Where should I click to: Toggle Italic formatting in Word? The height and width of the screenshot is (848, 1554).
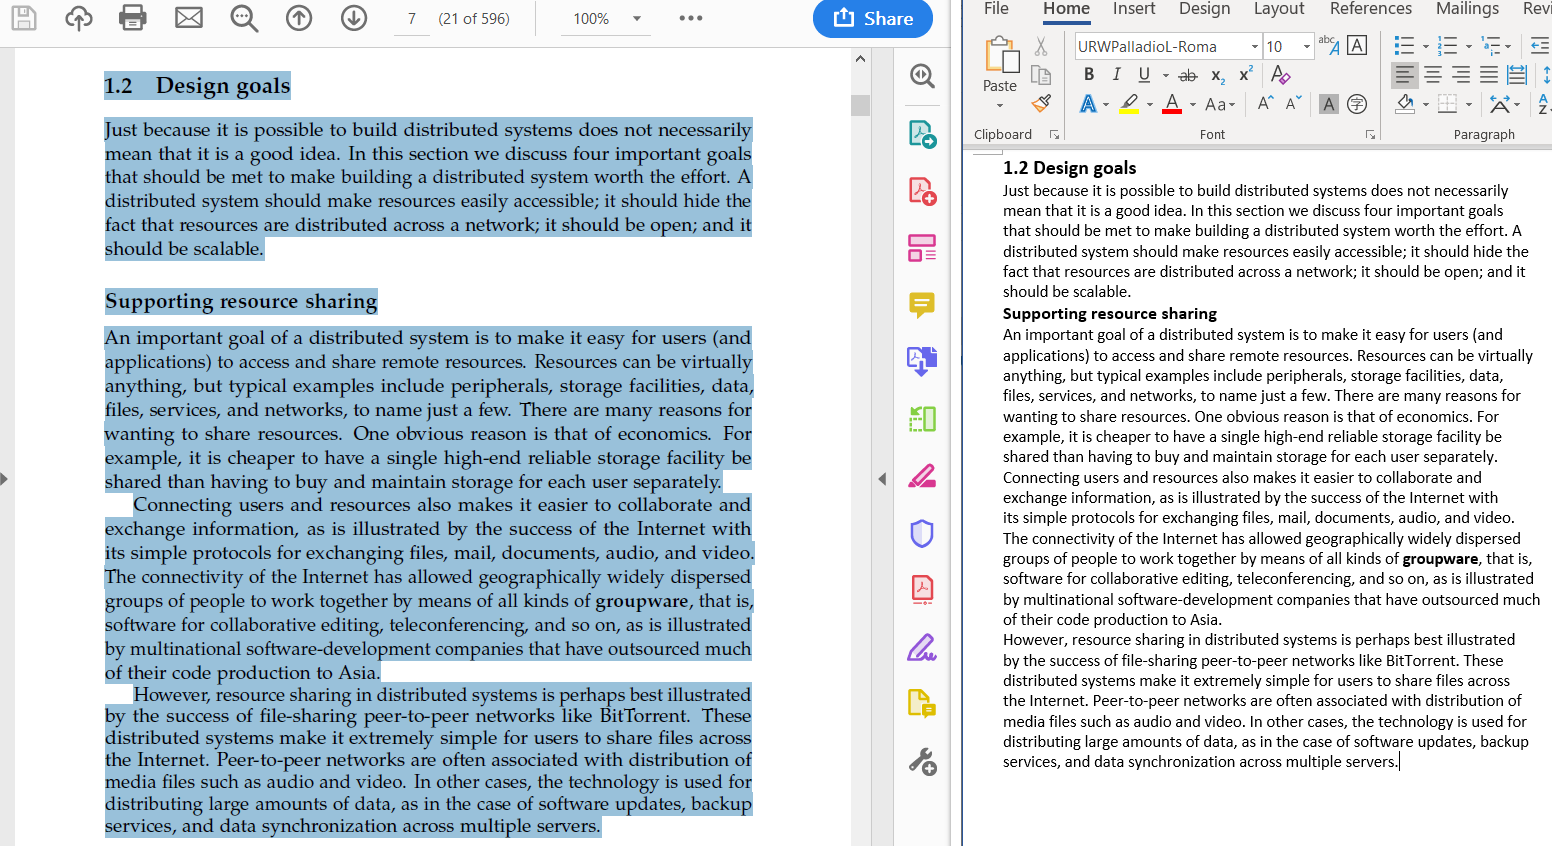1116,75
